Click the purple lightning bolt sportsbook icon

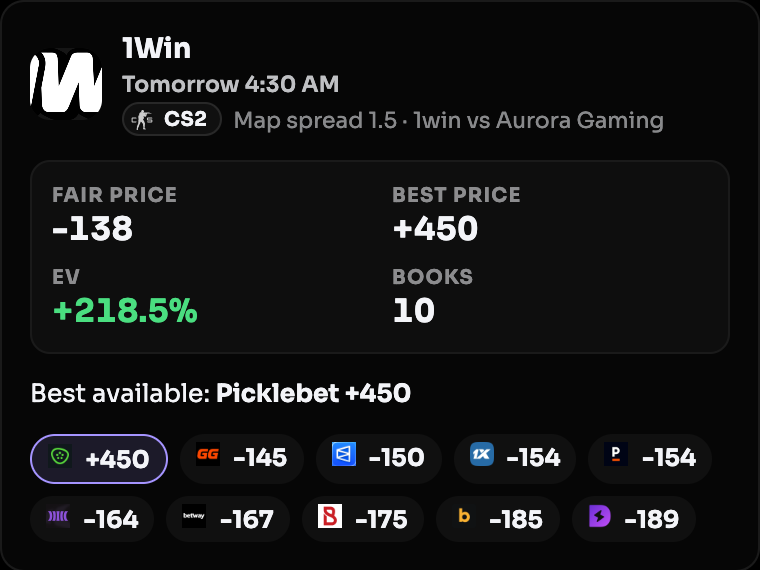coord(600,516)
